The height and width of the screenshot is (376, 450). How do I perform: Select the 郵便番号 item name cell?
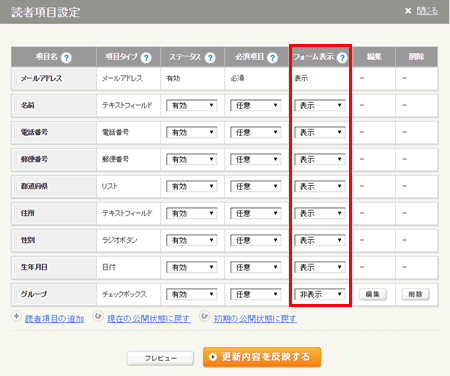click(x=54, y=160)
